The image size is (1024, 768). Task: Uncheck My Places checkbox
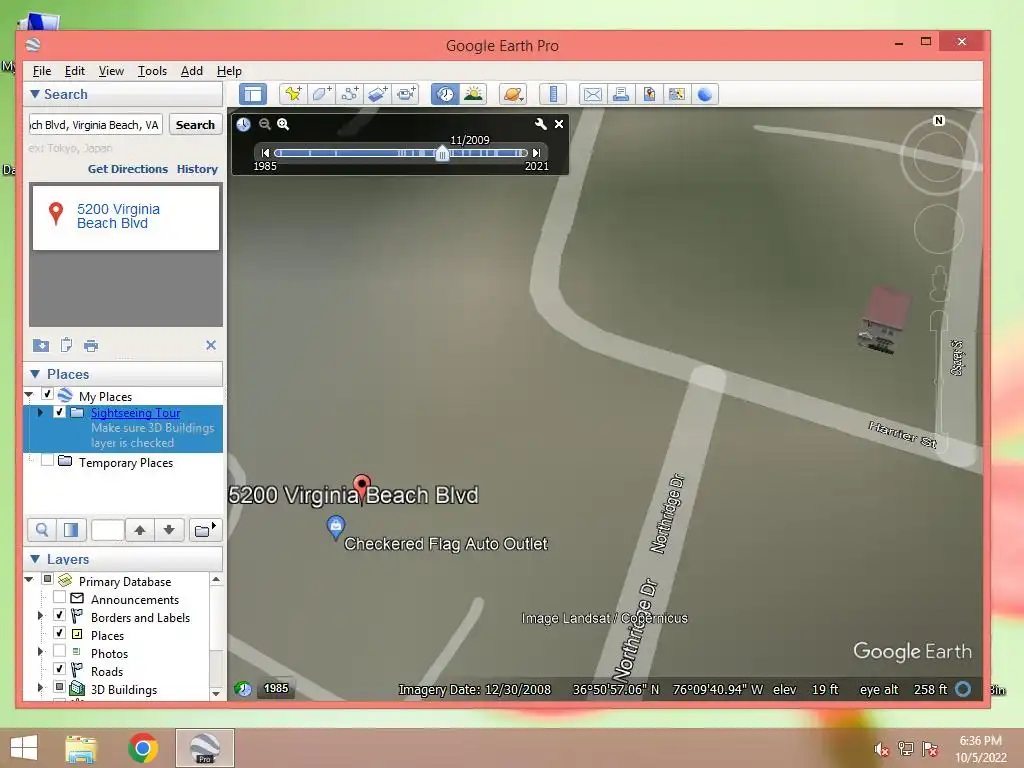[48, 394]
